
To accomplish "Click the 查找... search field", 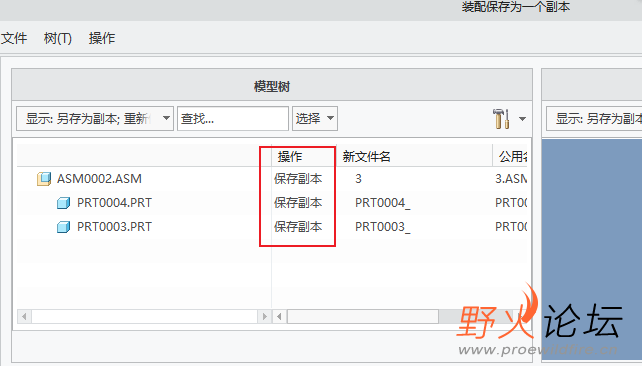I will [233, 119].
